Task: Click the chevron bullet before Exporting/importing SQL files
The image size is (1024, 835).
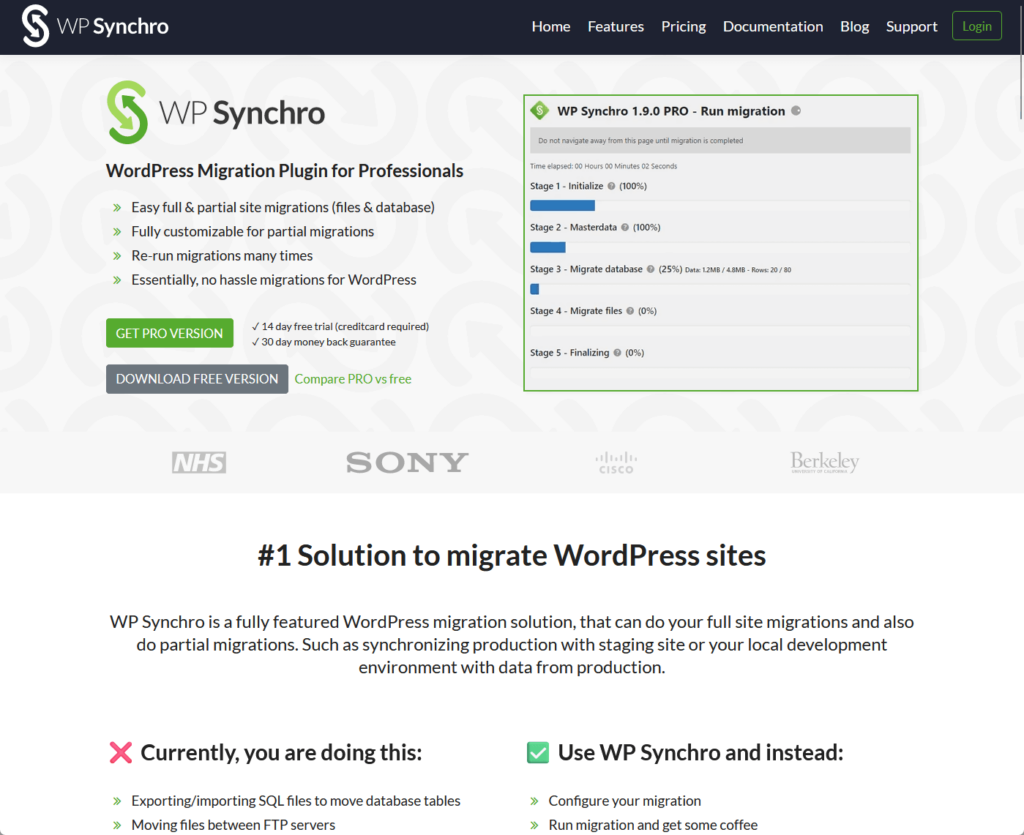Action: point(117,801)
